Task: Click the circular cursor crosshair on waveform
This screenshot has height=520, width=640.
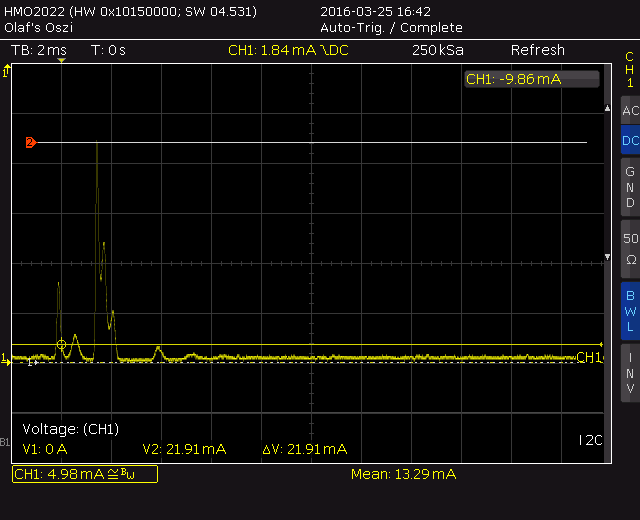Action: [61, 344]
